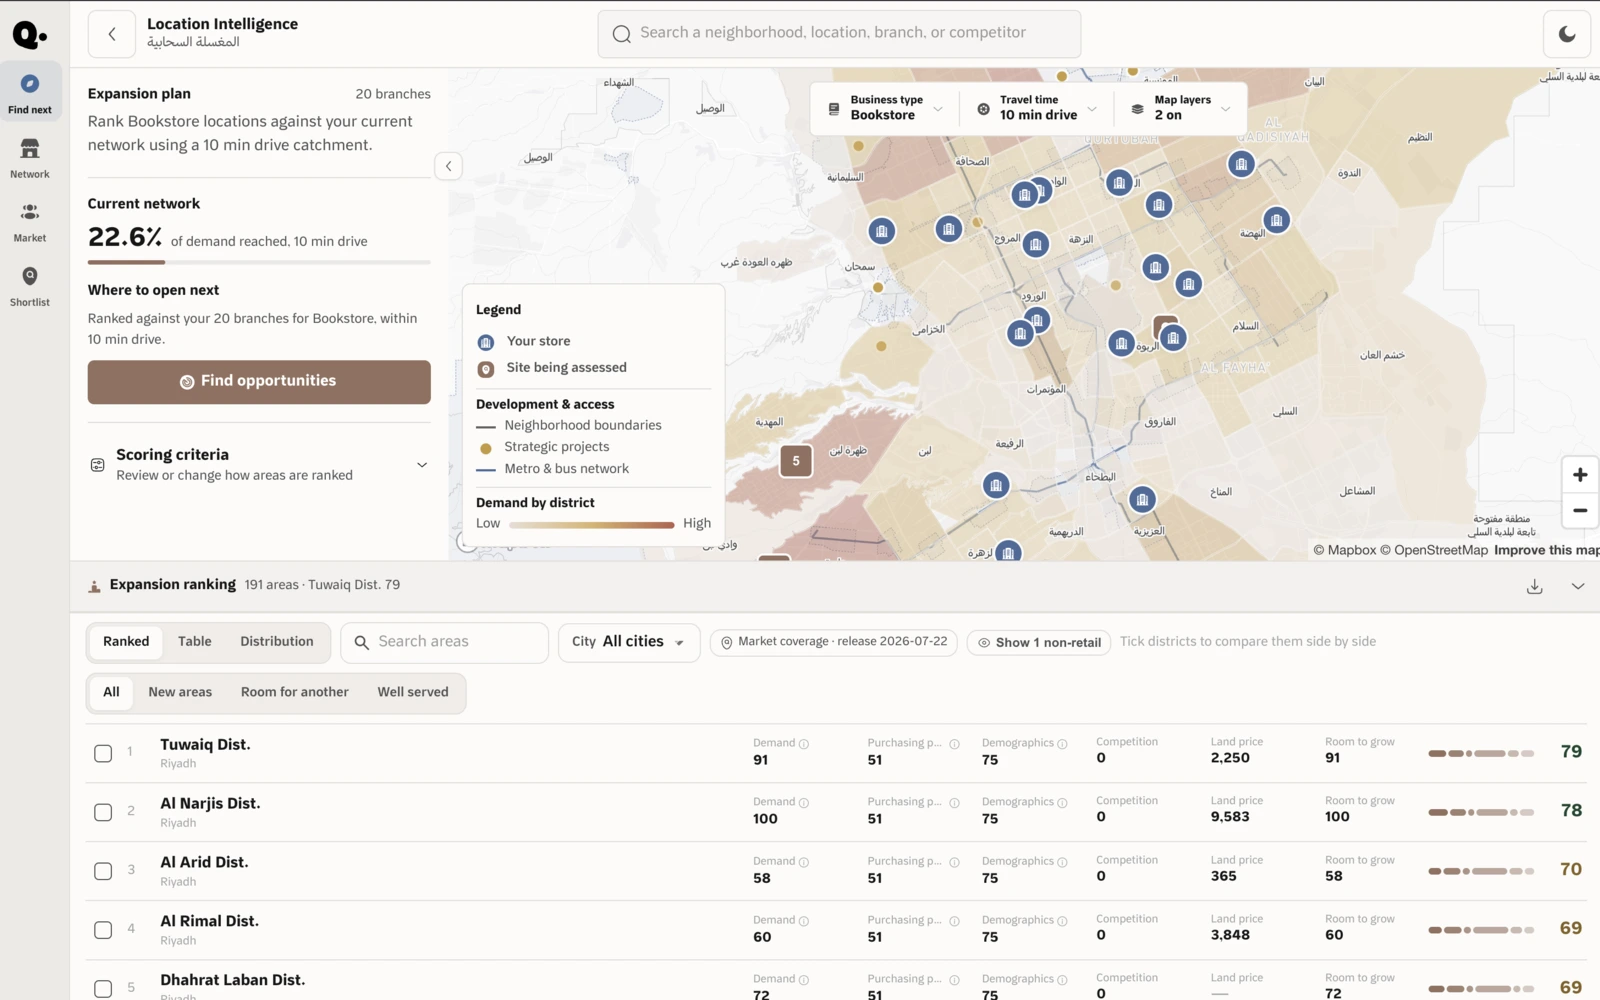Screen dimensions: 1600x1000
Task: Collapse the Expansion ranking panel
Action: click(x=1578, y=586)
